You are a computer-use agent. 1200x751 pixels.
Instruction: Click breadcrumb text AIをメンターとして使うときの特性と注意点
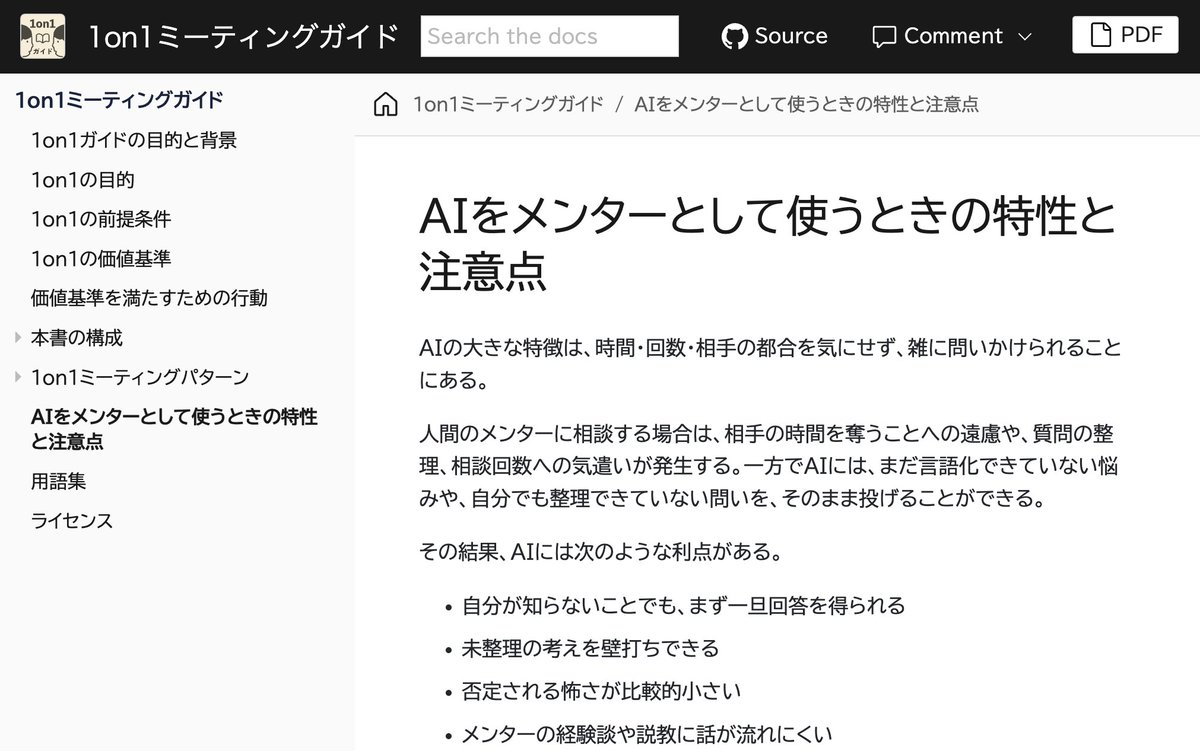click(806, 104)
